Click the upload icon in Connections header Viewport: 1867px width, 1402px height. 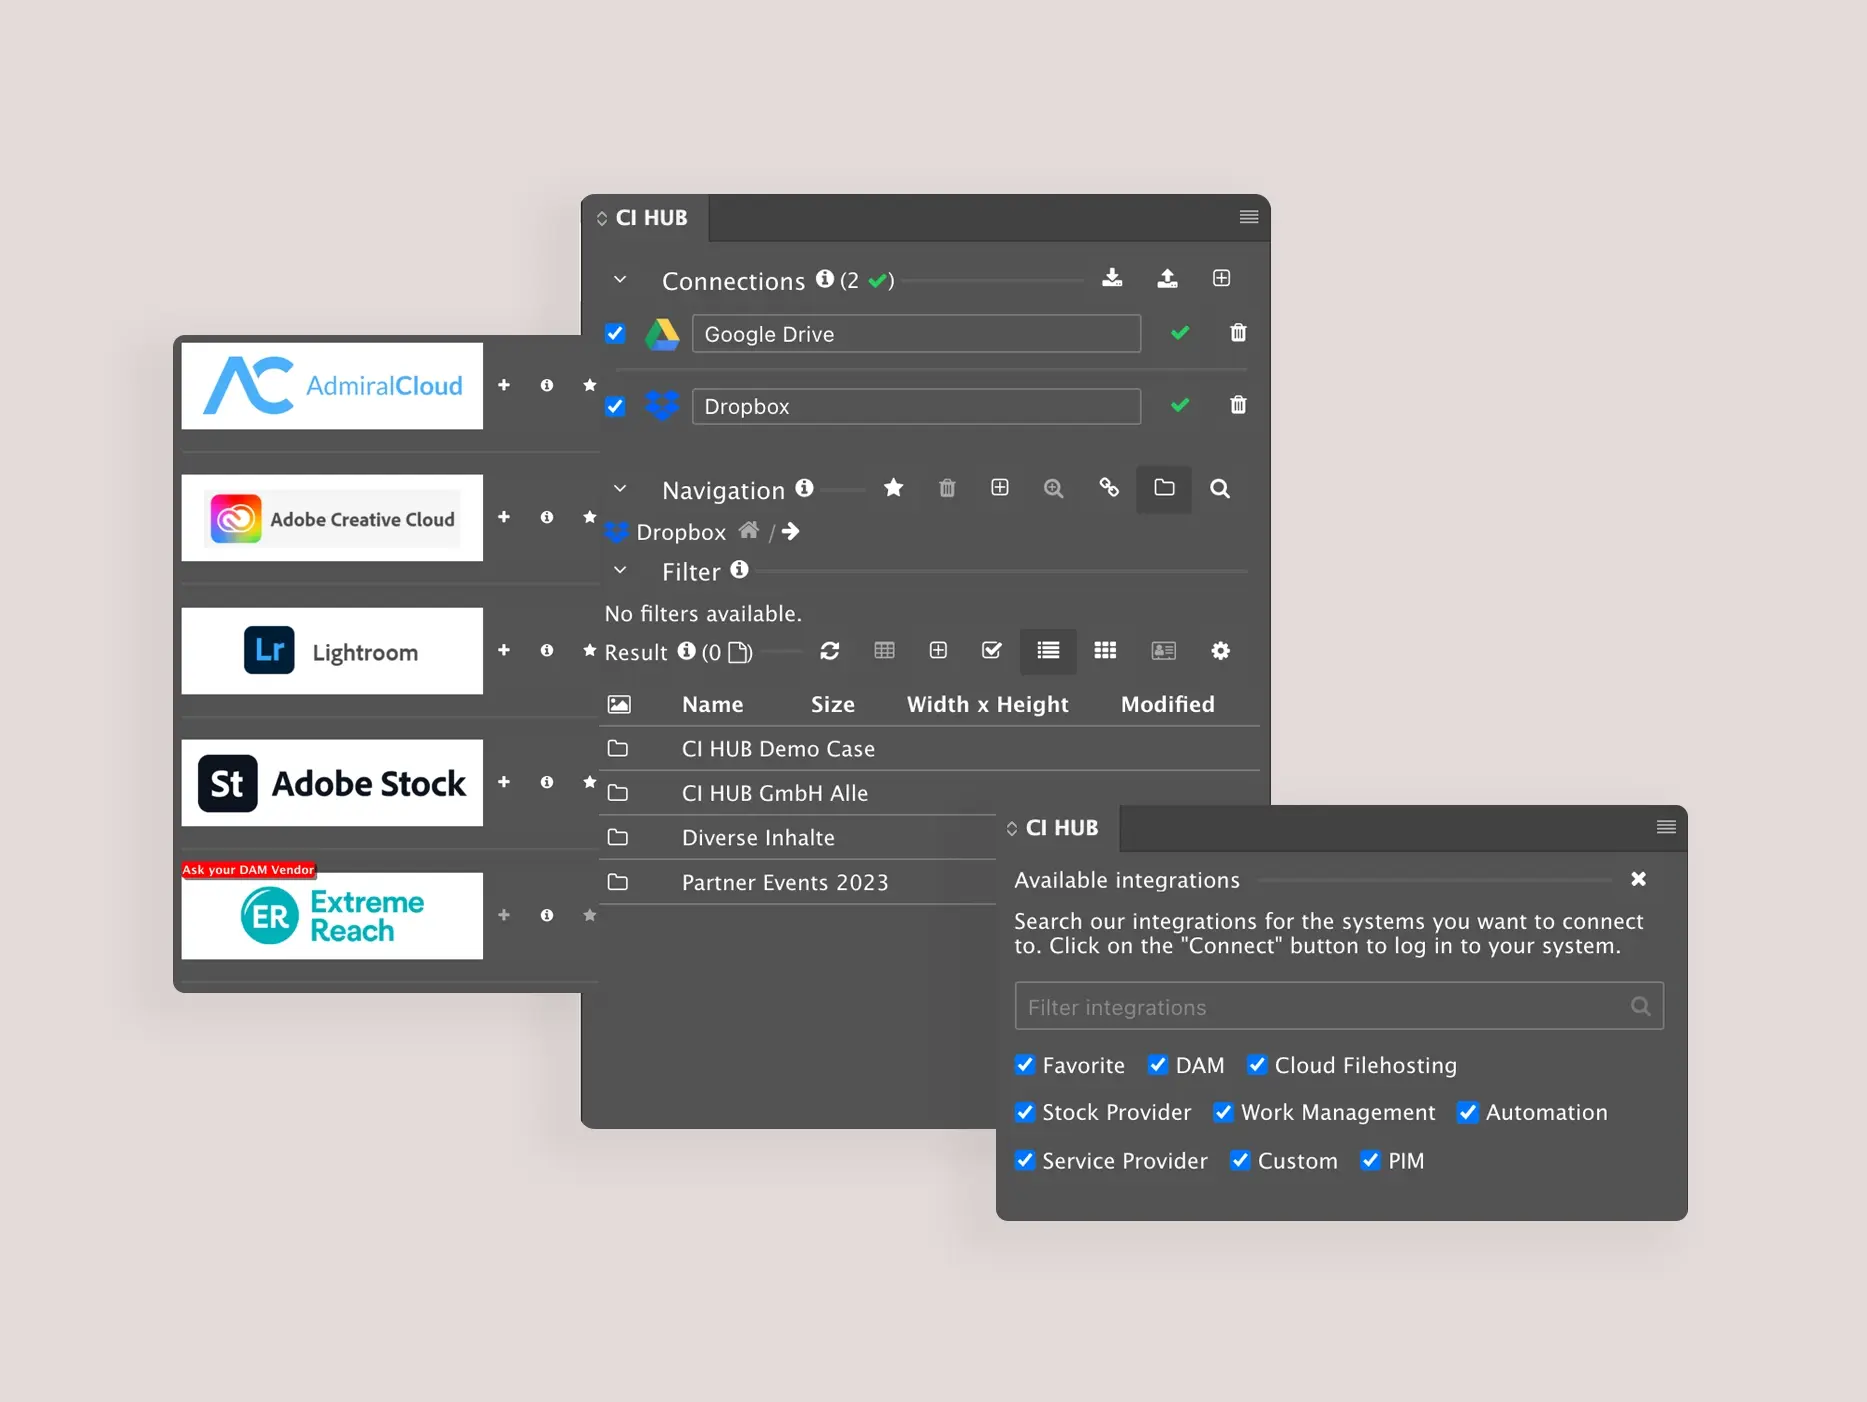1167,278
